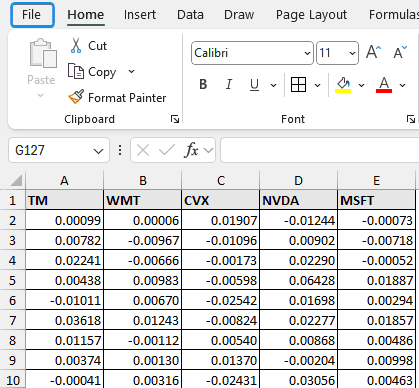Toggle Underline formatting
Image resolution: width=419 pixels, height=388 pixels.
[x=254, y=85]
